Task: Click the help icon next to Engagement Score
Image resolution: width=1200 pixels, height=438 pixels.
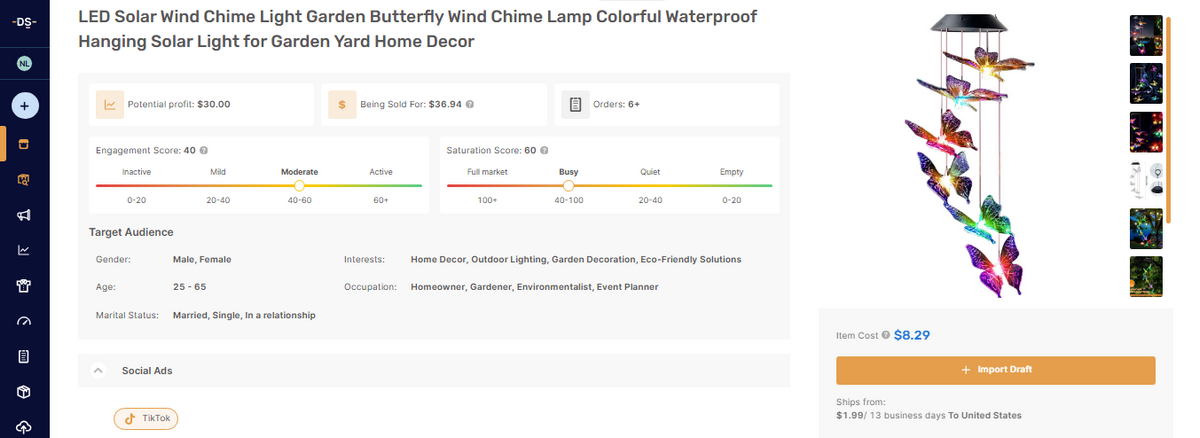Action: pyautogui.click(x=204, y=150)
